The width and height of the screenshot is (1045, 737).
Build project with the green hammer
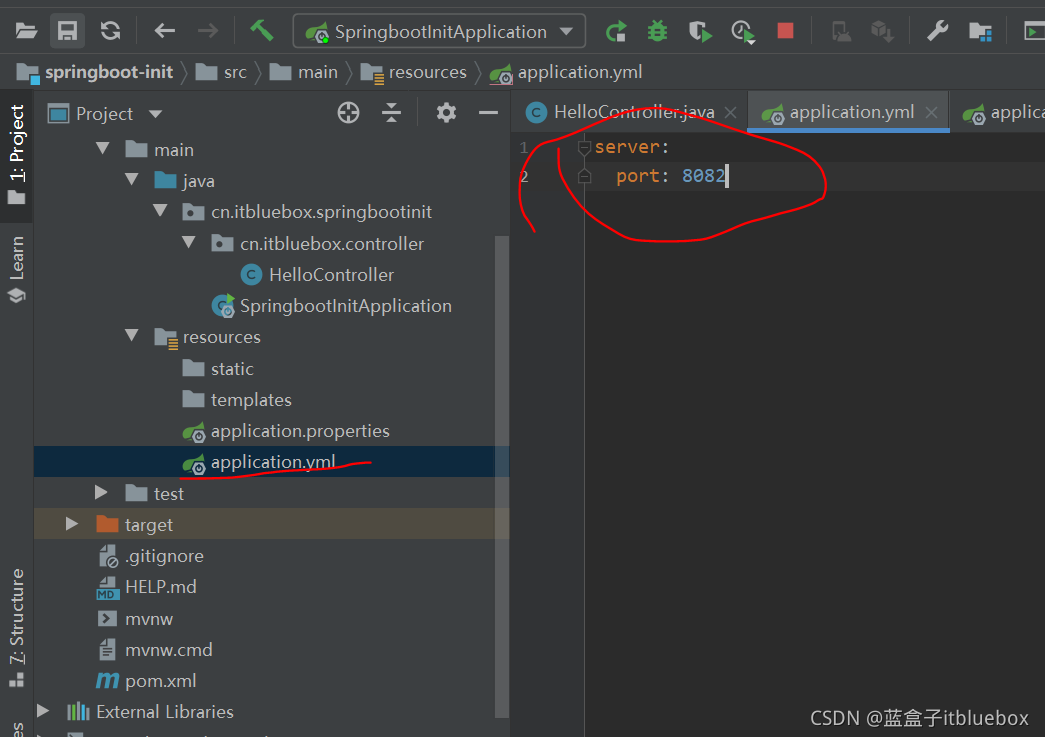[261, 30]
